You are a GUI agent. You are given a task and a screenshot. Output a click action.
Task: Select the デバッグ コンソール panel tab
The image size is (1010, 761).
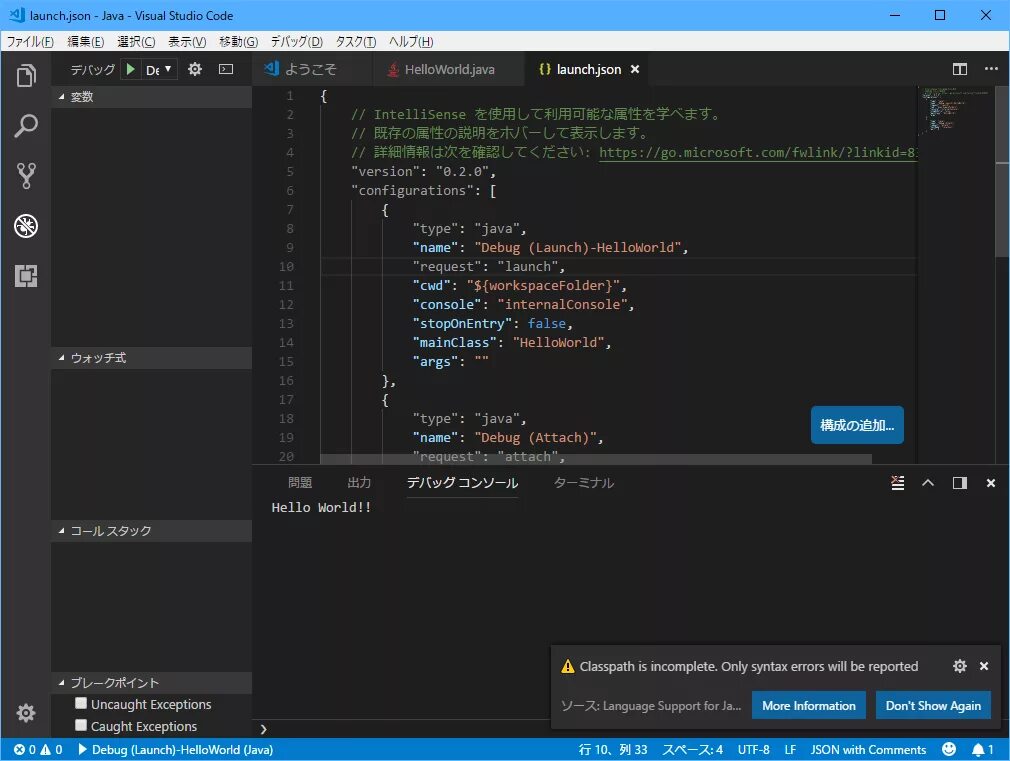pos(462,483)
